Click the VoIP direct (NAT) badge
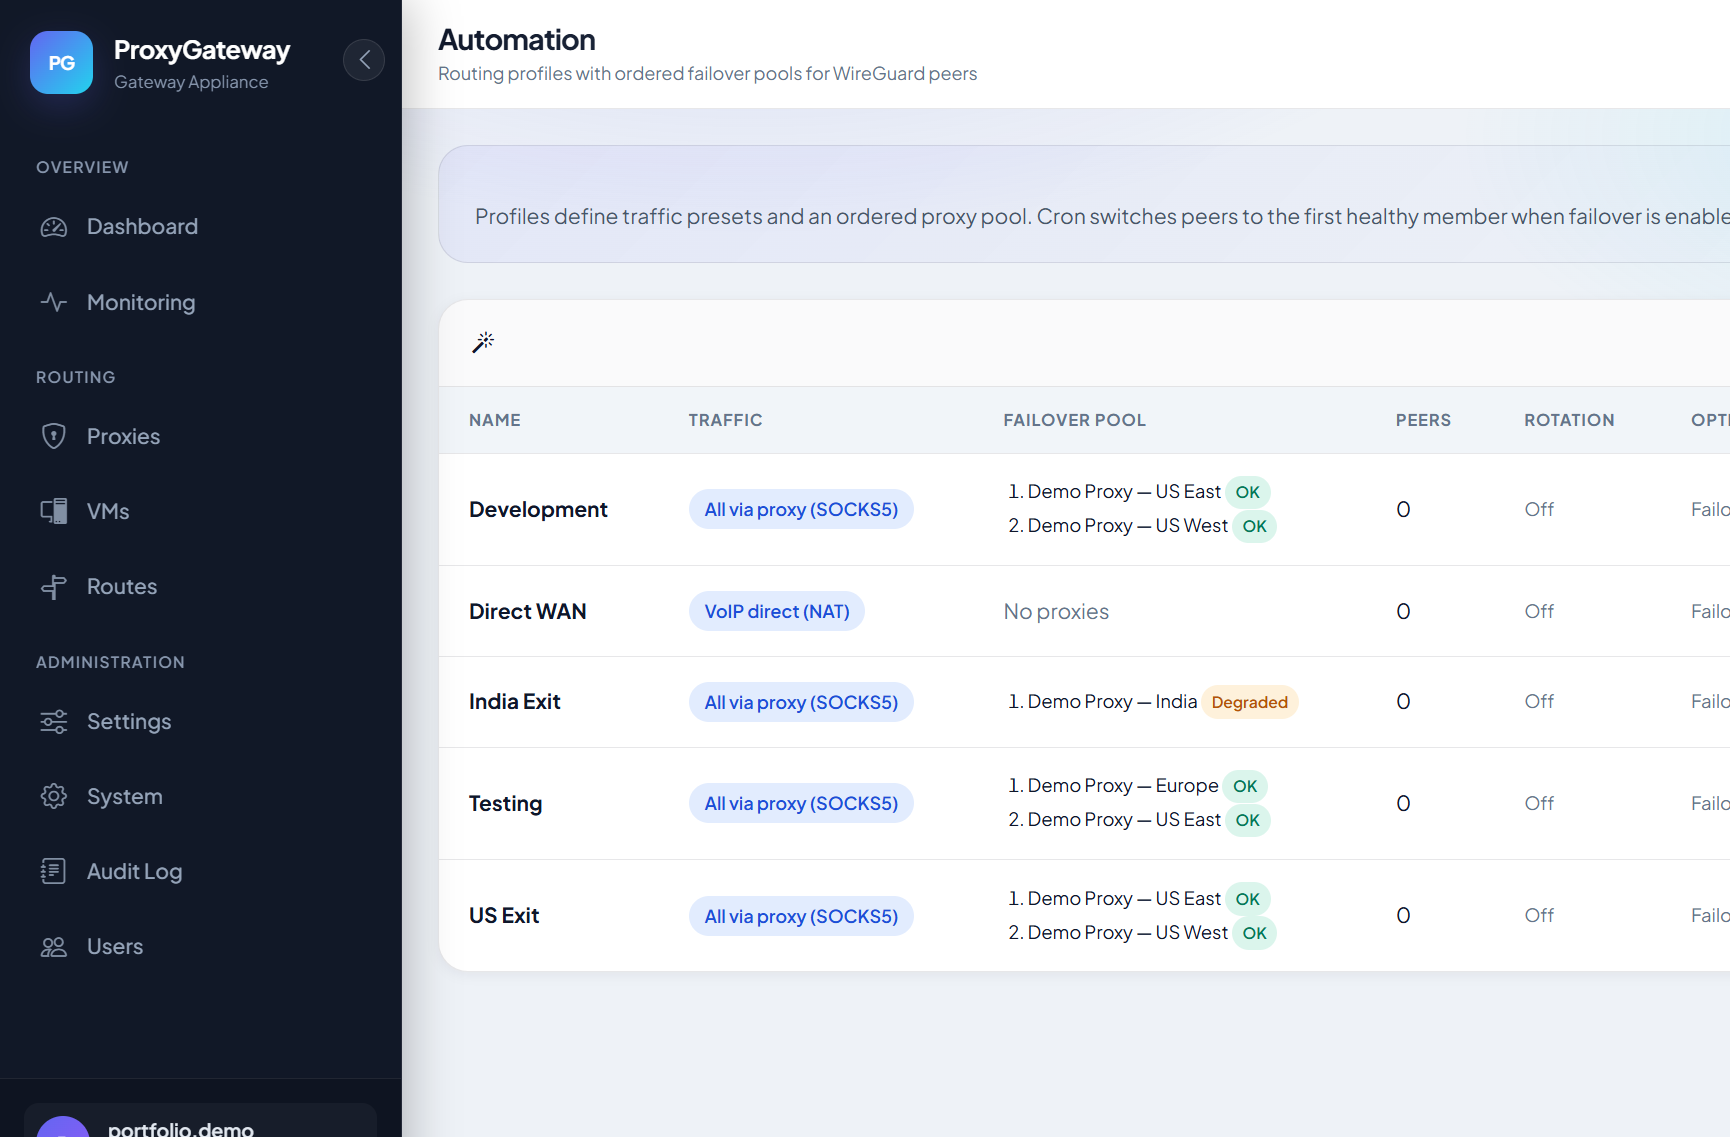Image resolution: width=1730 pixels, height=1137 pixels. tap(777, 611)
